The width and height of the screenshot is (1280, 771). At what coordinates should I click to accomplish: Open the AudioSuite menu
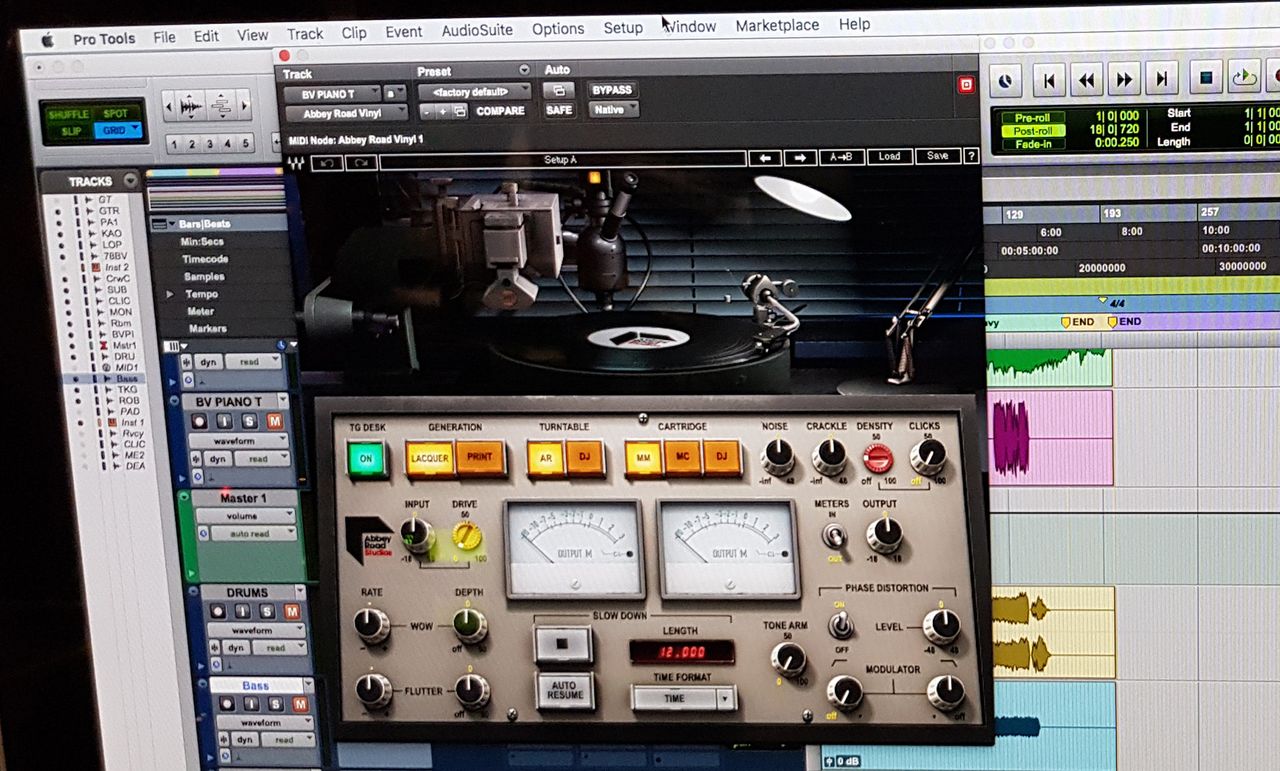(x=476, y=30)
